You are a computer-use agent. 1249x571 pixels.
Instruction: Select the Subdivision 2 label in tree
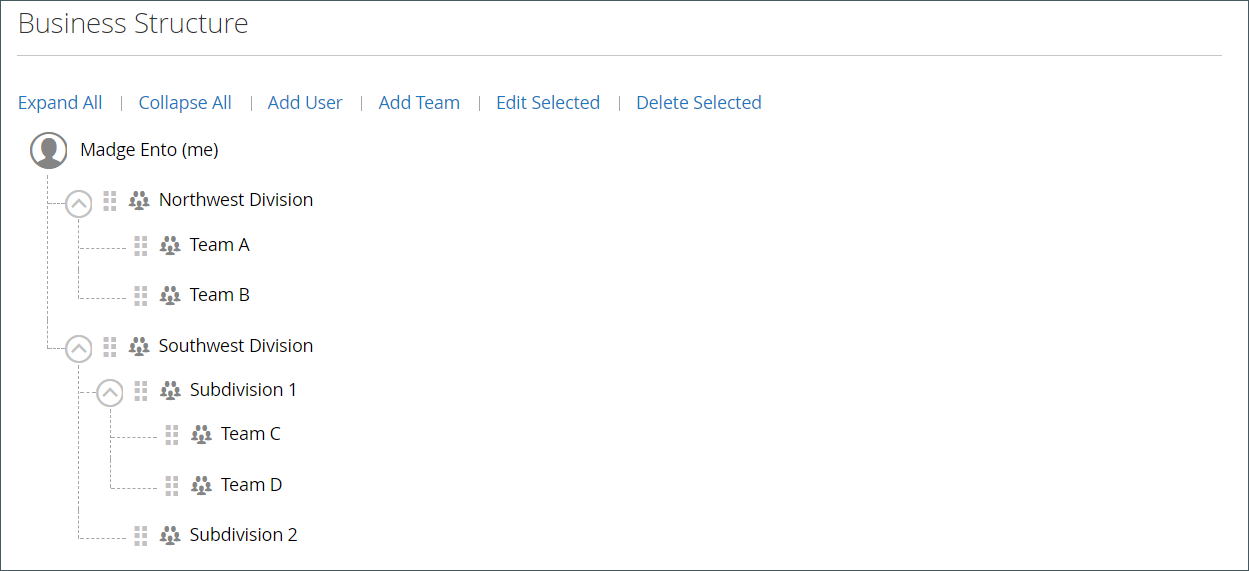click(x=243, y=535)
